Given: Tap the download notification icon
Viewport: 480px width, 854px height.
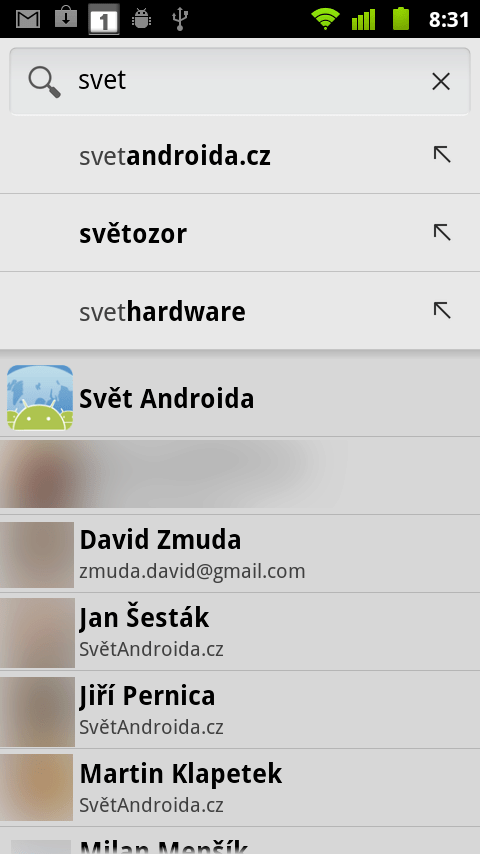Looking at the screenshot, I should (65, 18).
